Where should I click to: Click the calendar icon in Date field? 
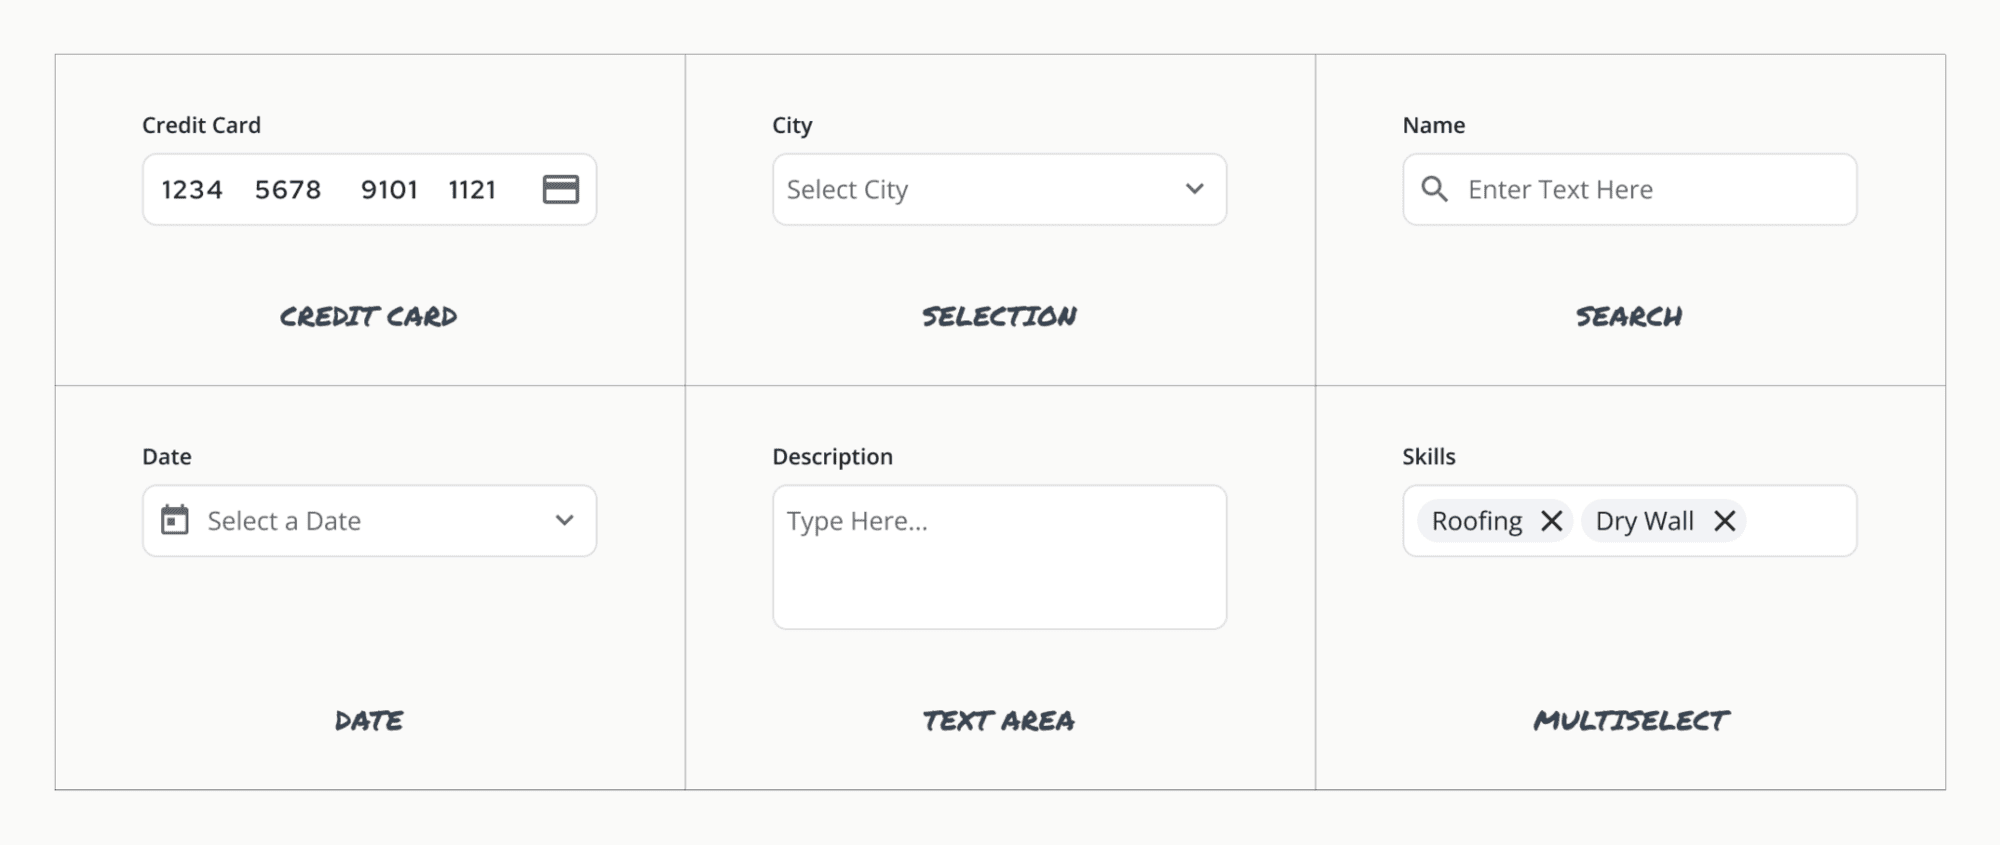pos(175,520)
